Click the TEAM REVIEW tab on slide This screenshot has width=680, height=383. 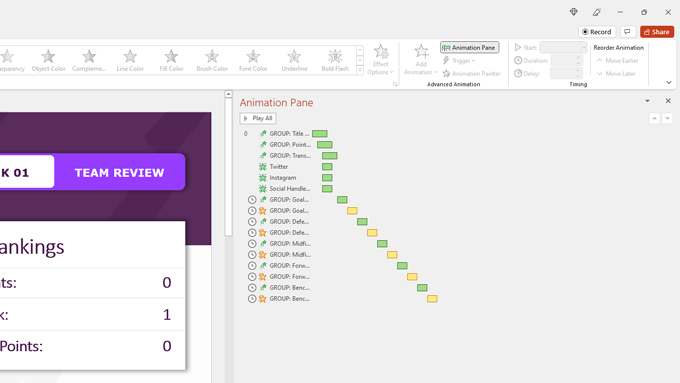tap(120, 173)
